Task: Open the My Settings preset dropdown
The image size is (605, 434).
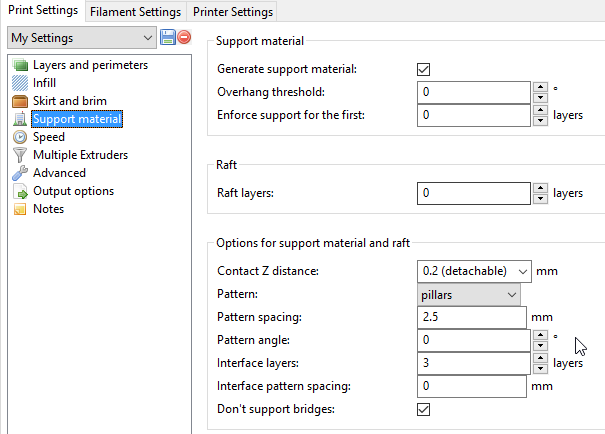Action: (81, 38)
